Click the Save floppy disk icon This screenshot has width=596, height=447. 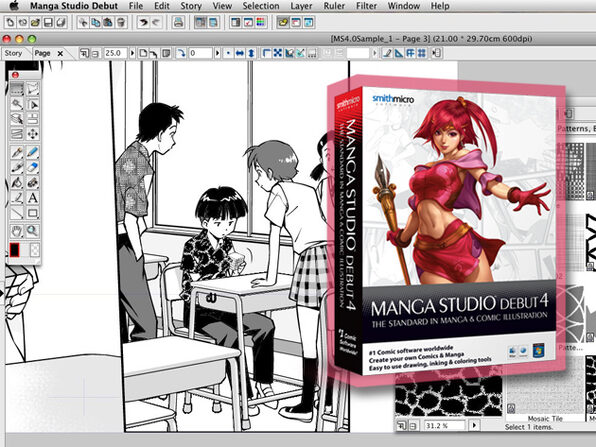(48, 22)
